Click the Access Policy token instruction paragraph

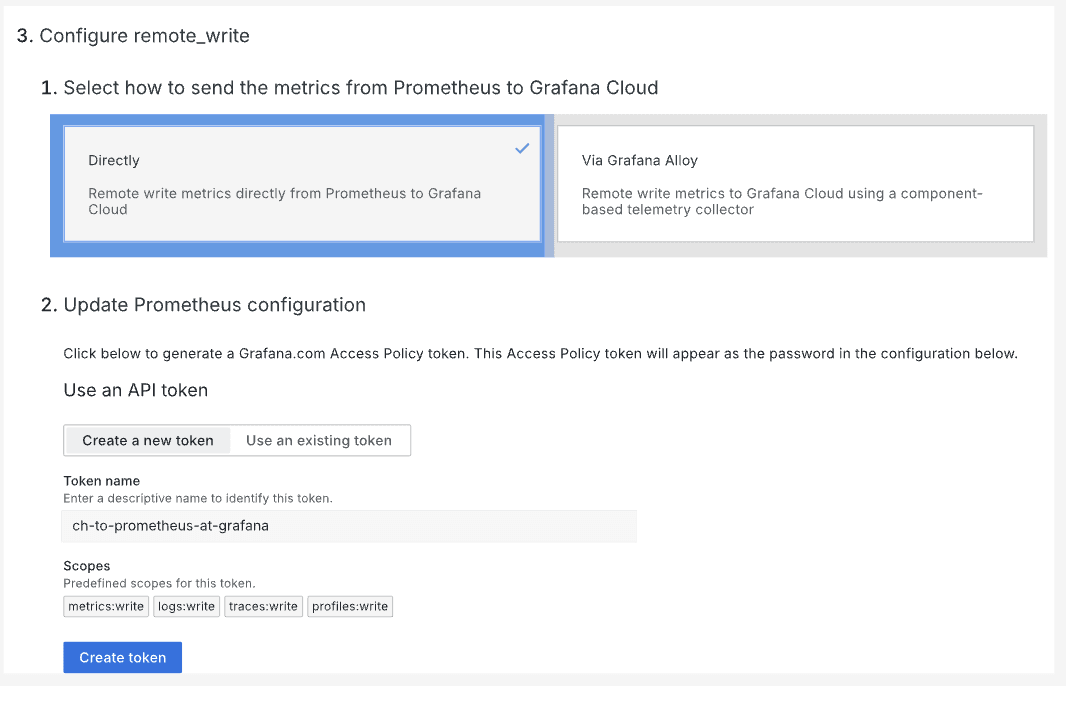540,354
